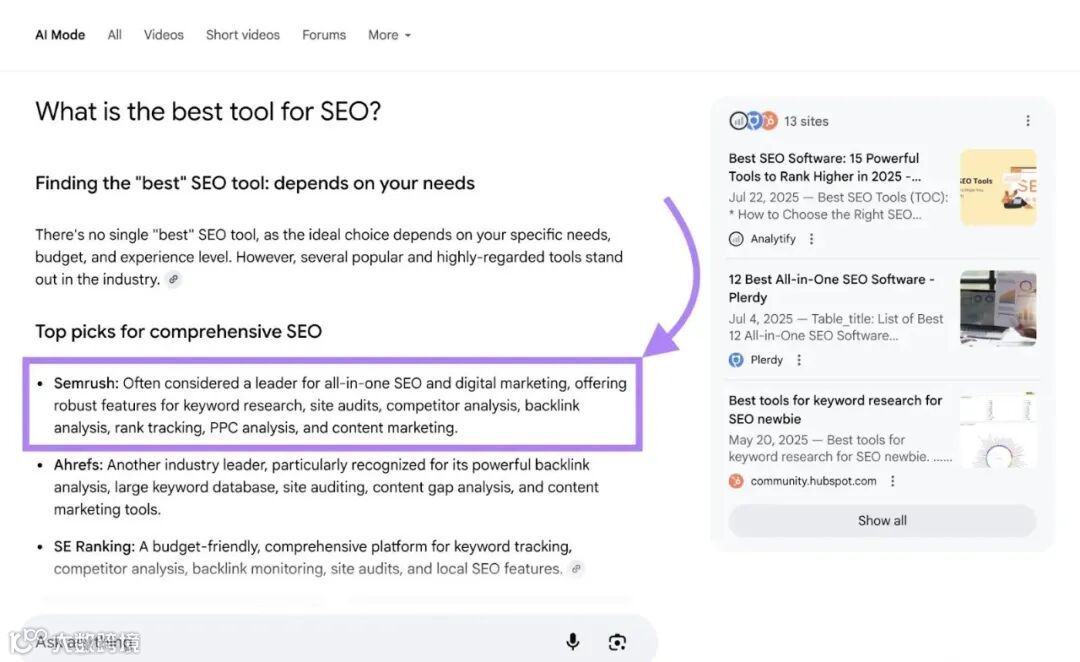The image size is (1080, 662).
Task: Click the 'Semrush:' bullet heading
Action: [86, 383]
